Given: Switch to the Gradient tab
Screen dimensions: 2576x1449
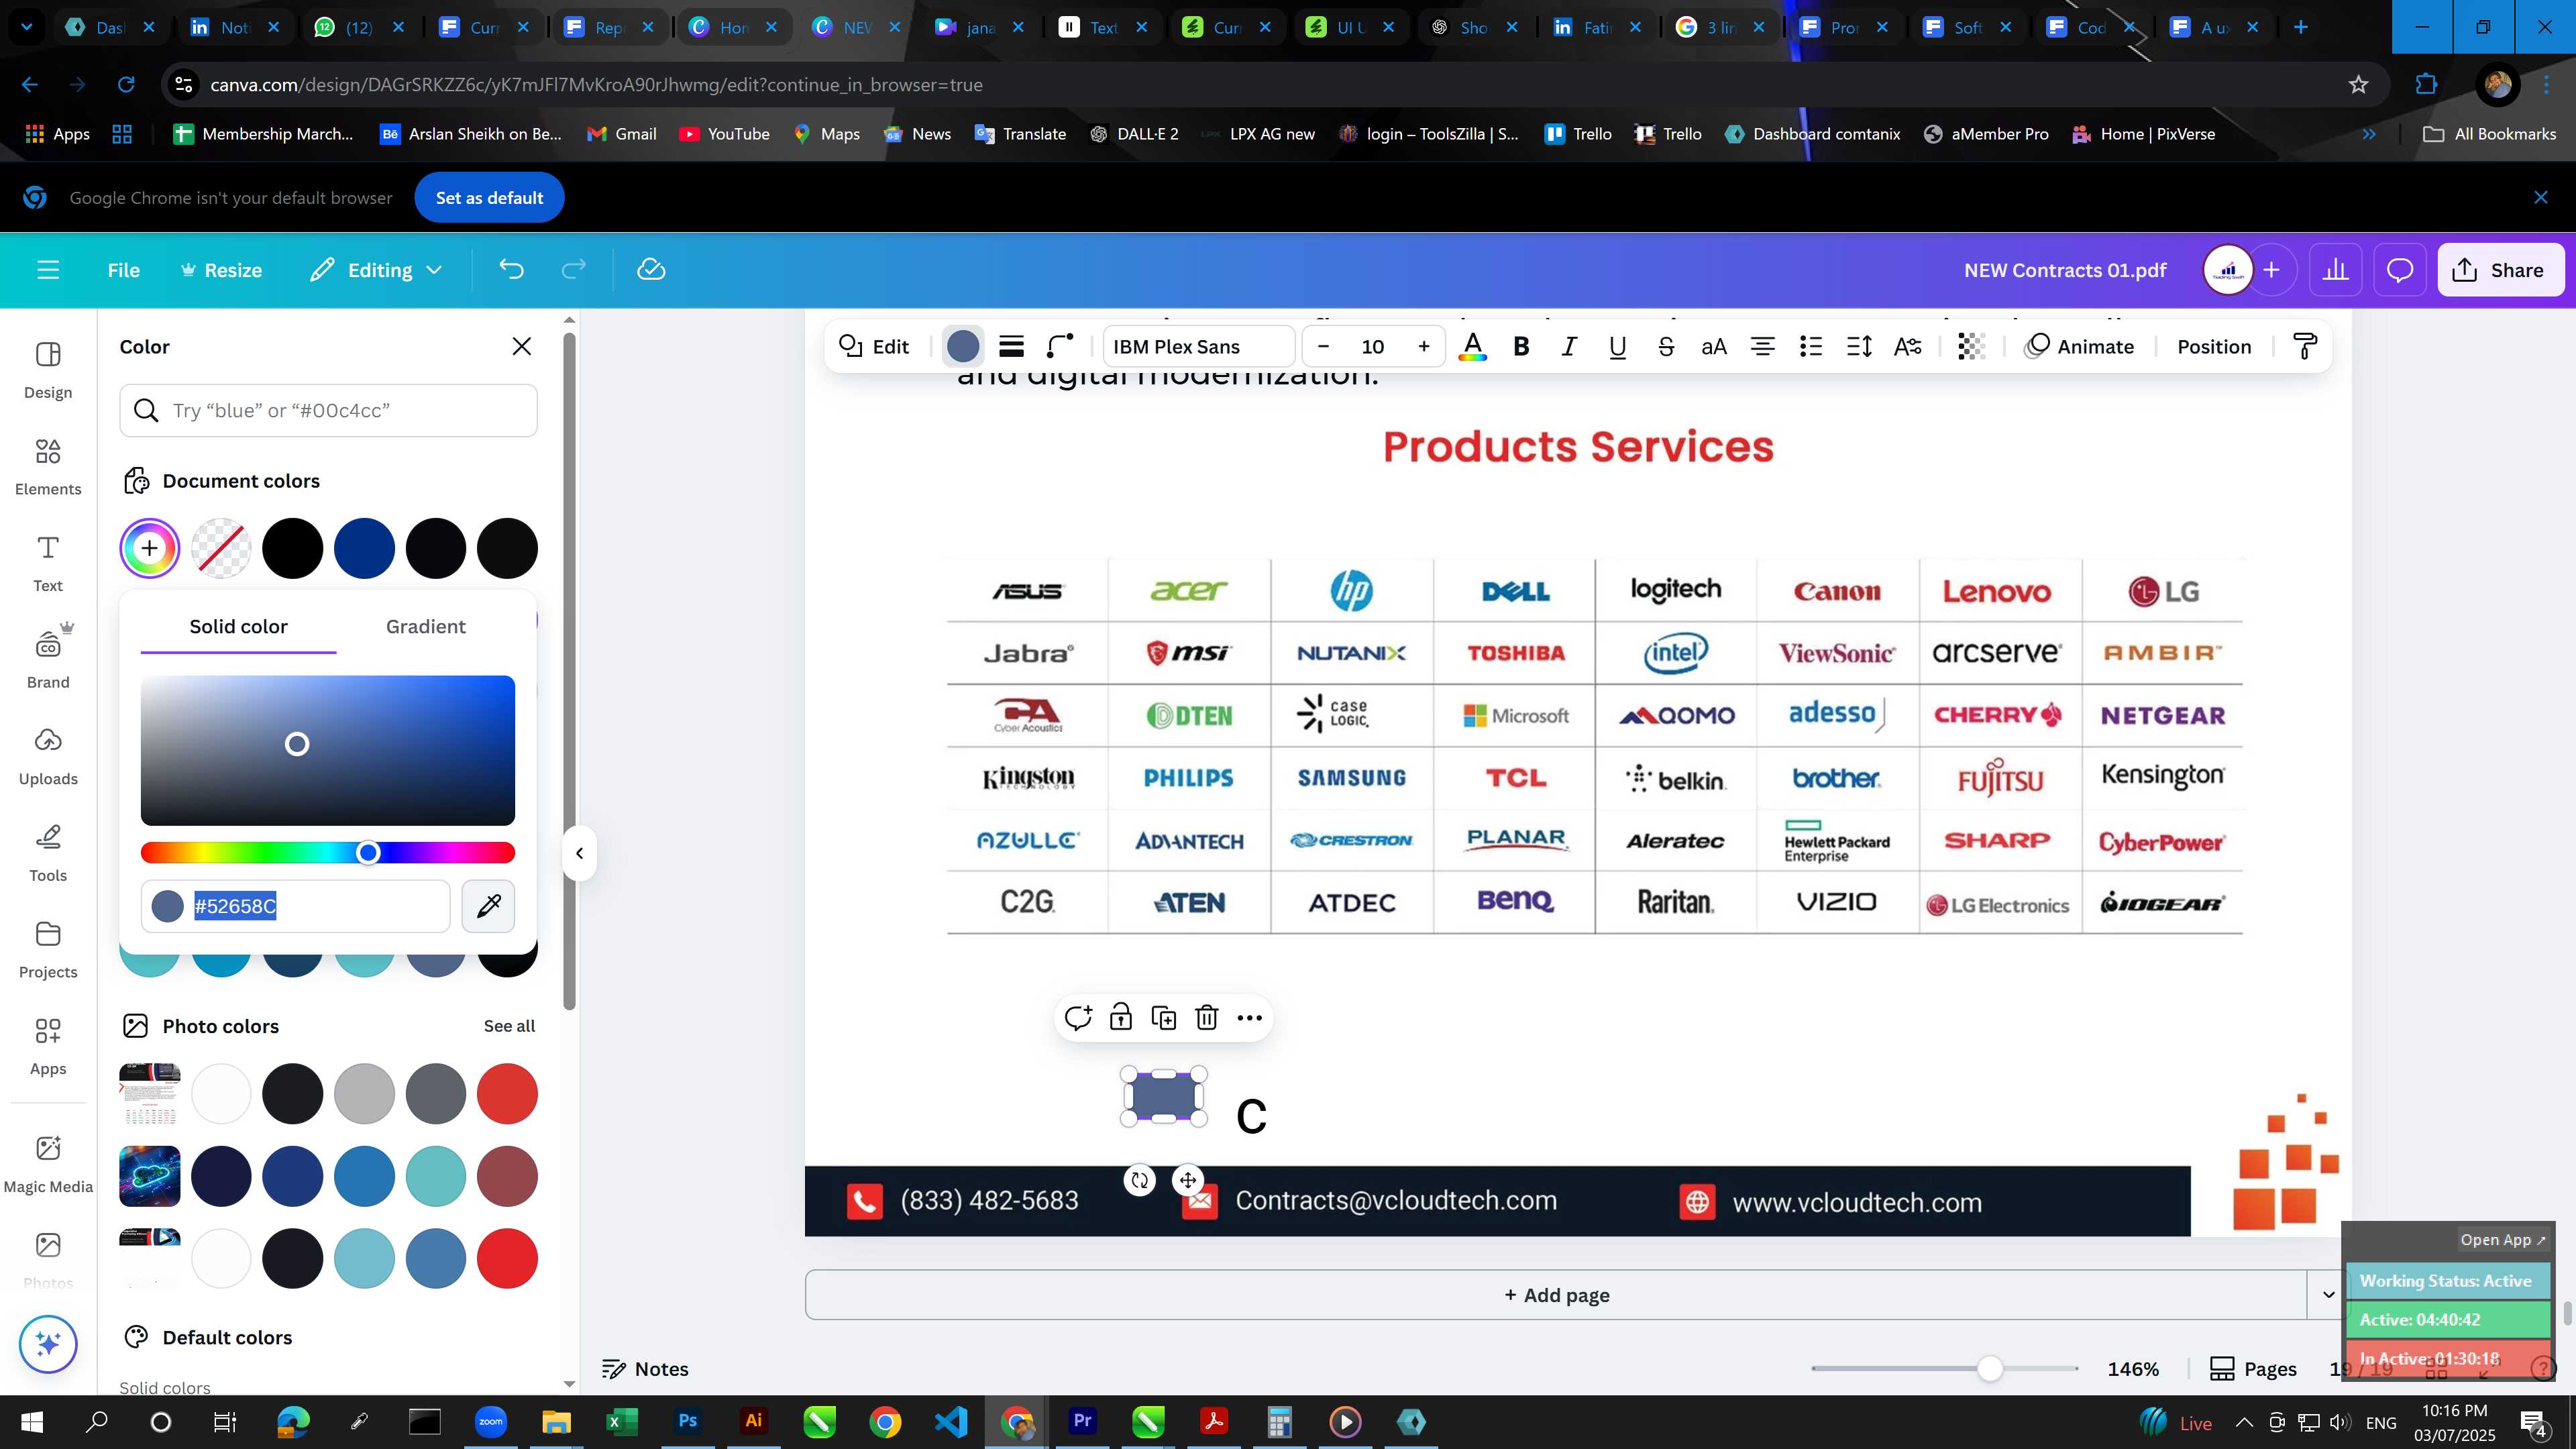Looking at the screenshot, I should (426, 627).
